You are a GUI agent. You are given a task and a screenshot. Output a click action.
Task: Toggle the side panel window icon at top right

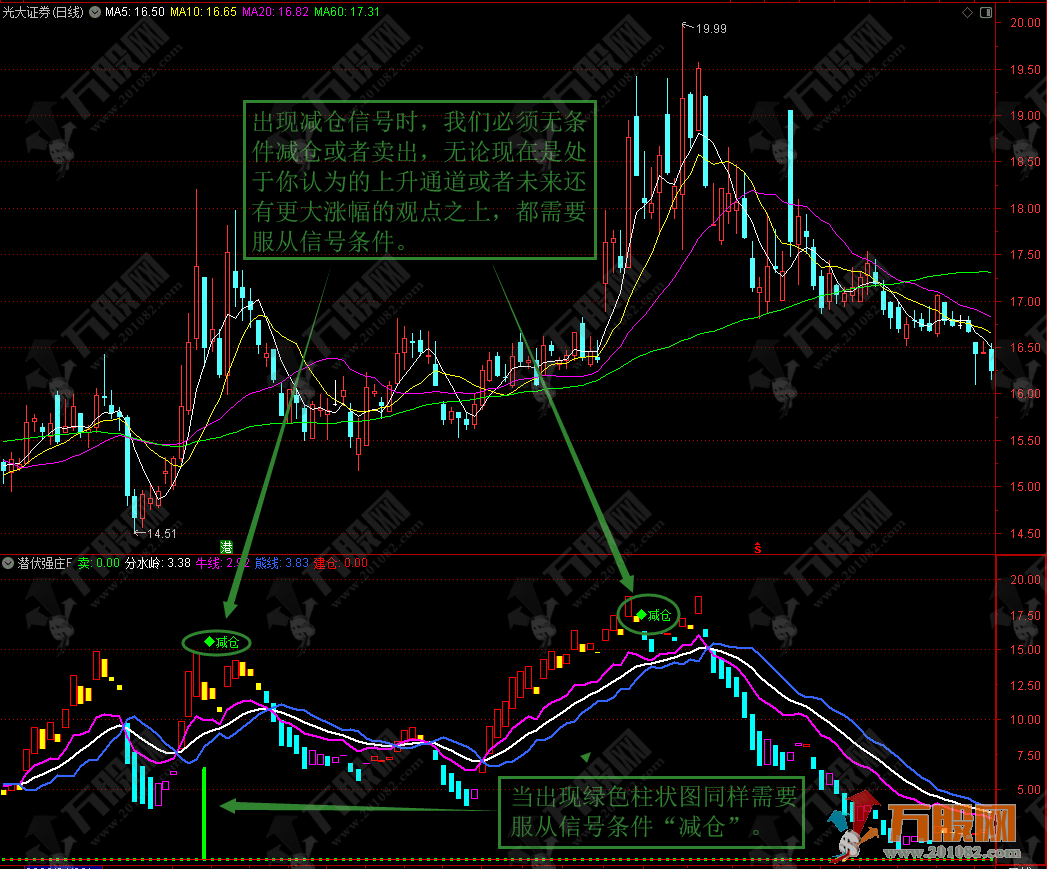pos(986,12)
